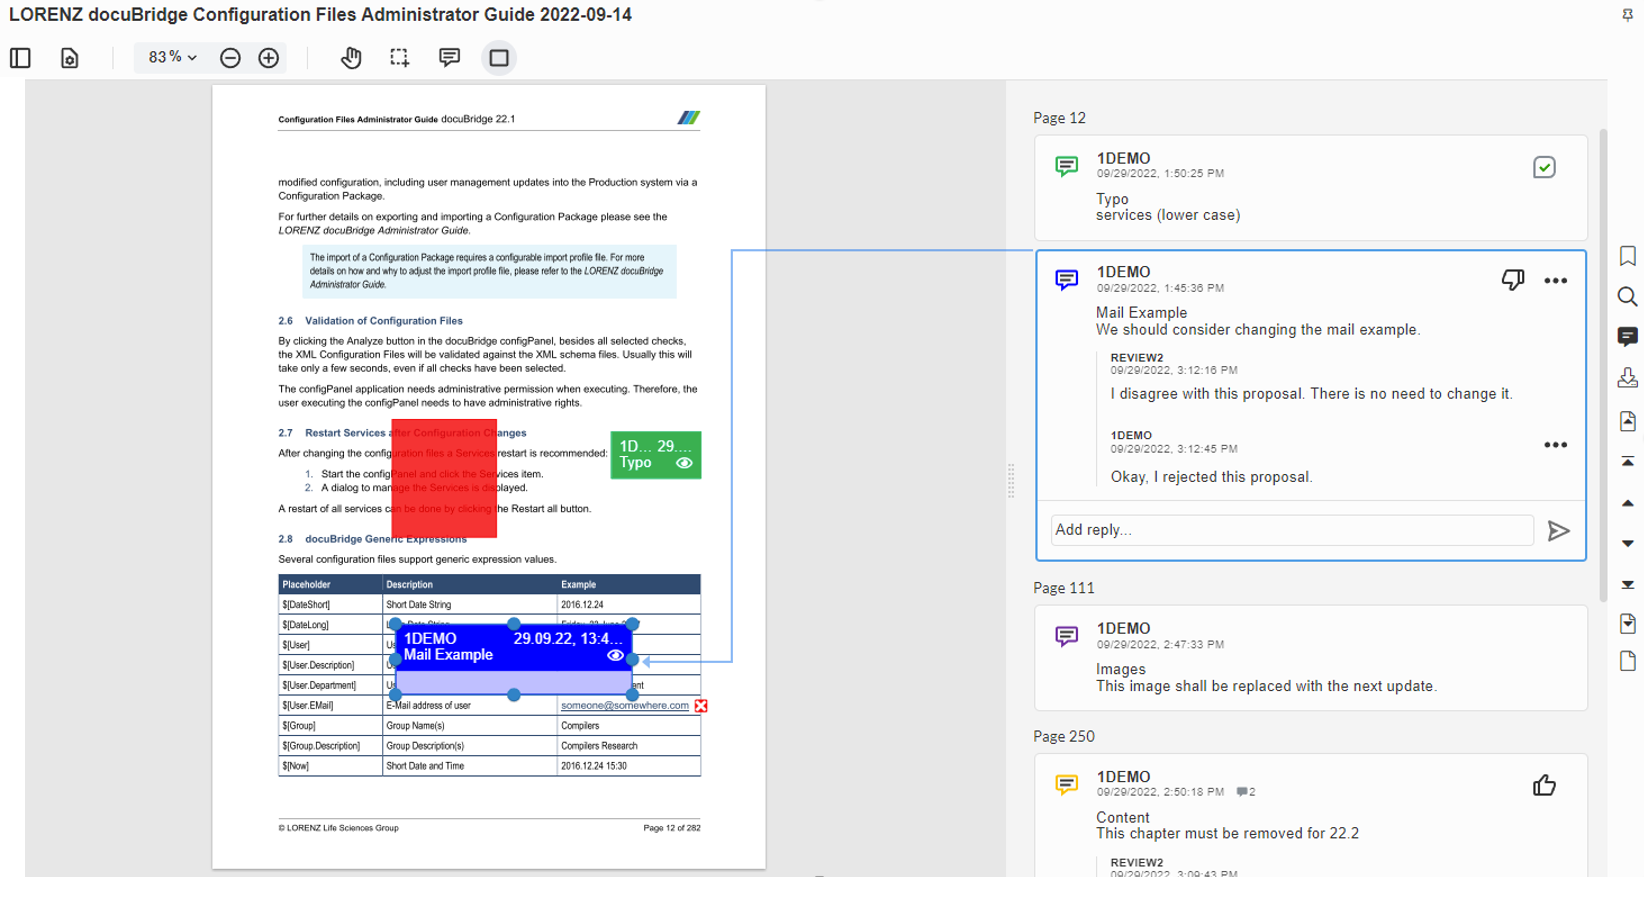This screenshot has width=1644, height=899.
Task: Zoom in with the plus button
Action: (x=269, y=58)
